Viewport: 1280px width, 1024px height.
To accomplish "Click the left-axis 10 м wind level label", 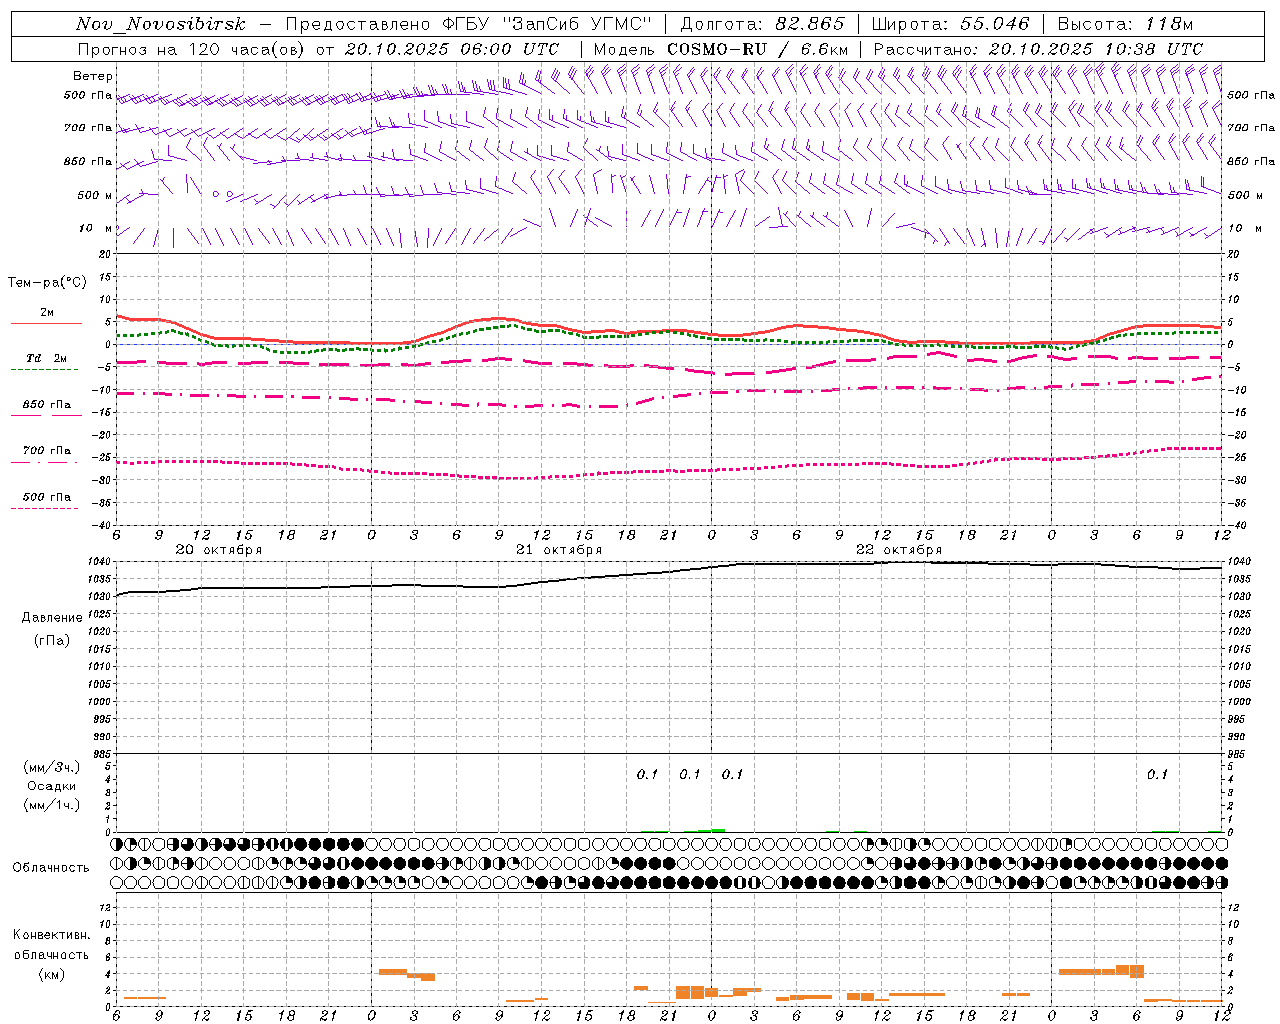I will click(x=97, y=229).
